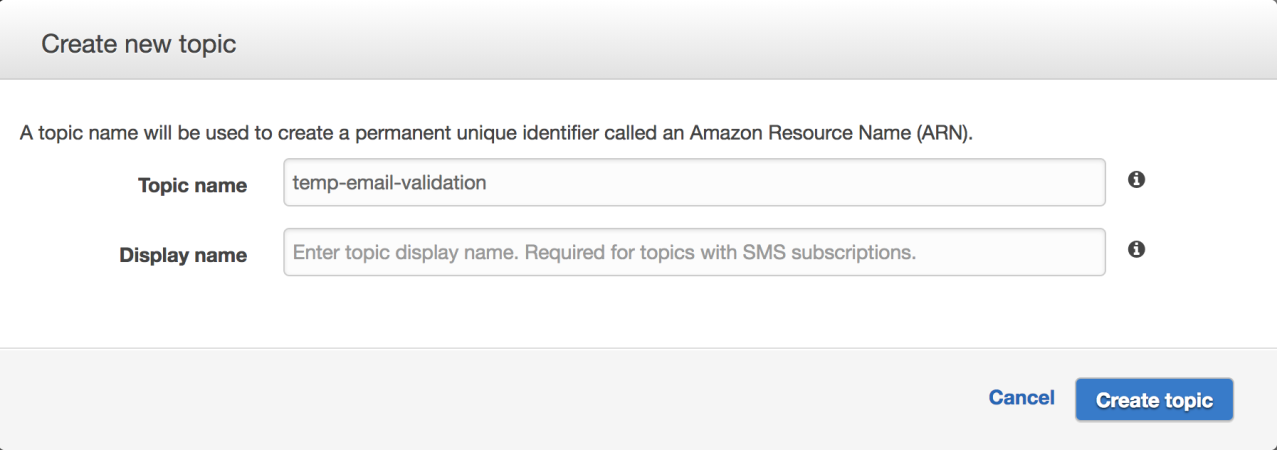The width and height of the screenshot is (1277, 450).
Task: Click the ARN description sentence
Action: pos(496,133)
